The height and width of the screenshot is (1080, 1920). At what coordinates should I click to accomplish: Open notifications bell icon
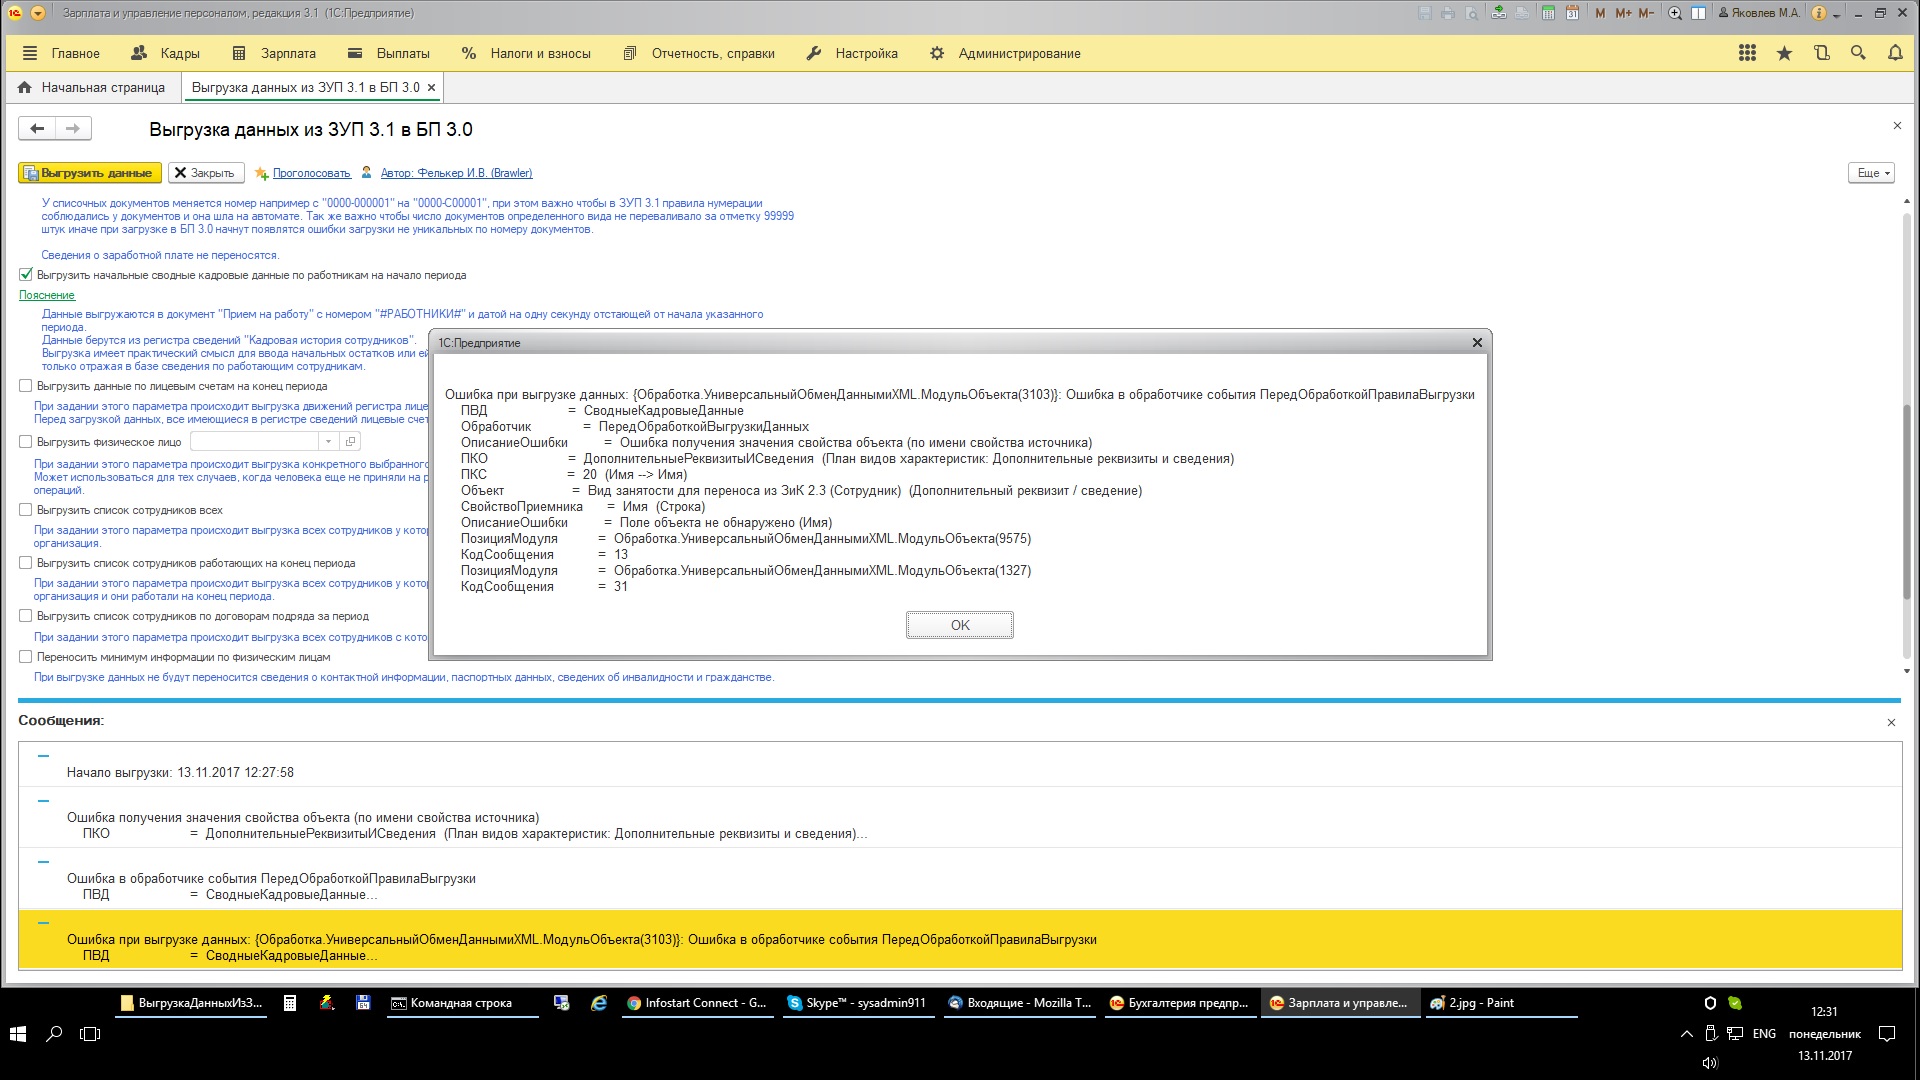coord(1895,53)
